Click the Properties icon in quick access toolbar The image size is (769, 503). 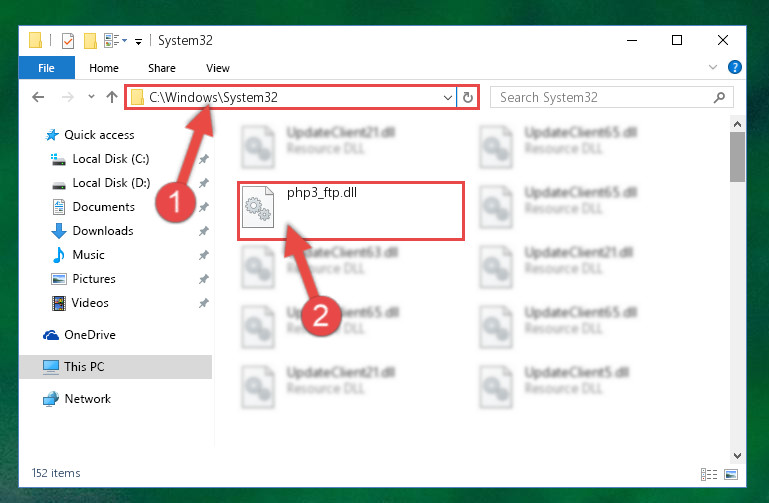(x=68, y=41)
